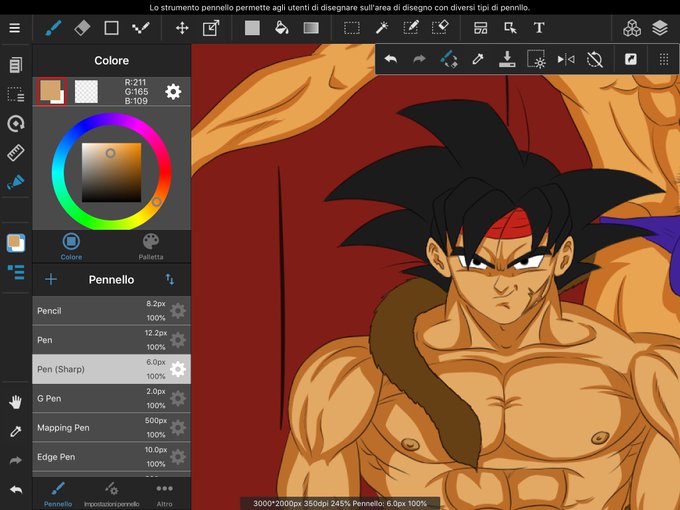
Task: Switch to the Colore tab
Action: tap(71, 247)
